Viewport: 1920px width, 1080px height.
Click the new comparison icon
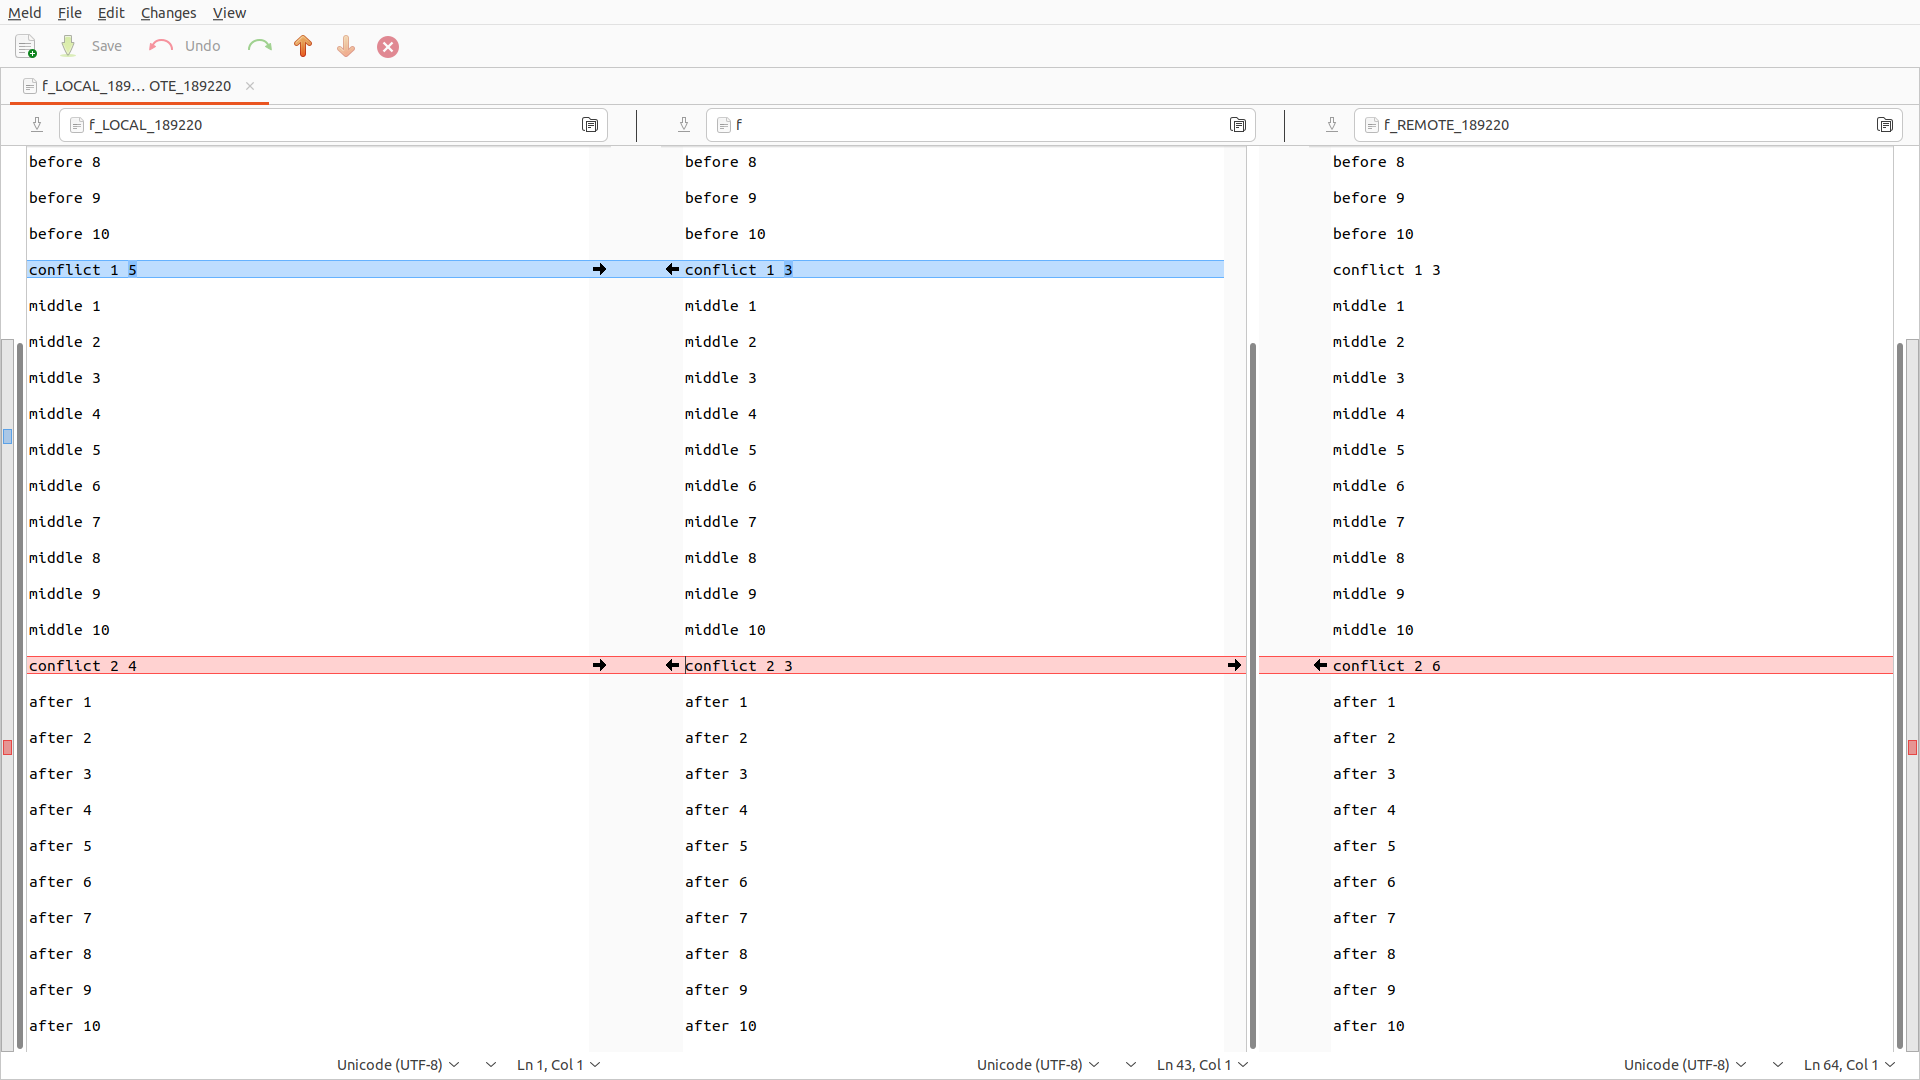pyautogui.click(x=26, y=46)
